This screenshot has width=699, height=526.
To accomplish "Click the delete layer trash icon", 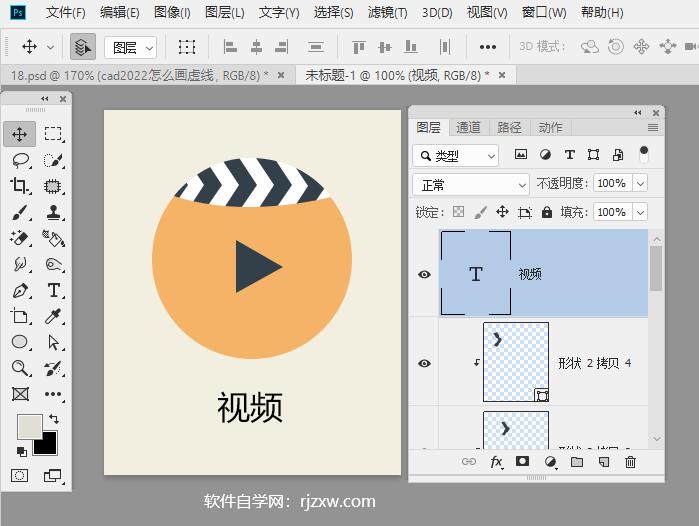I will [x=630, y=462].
